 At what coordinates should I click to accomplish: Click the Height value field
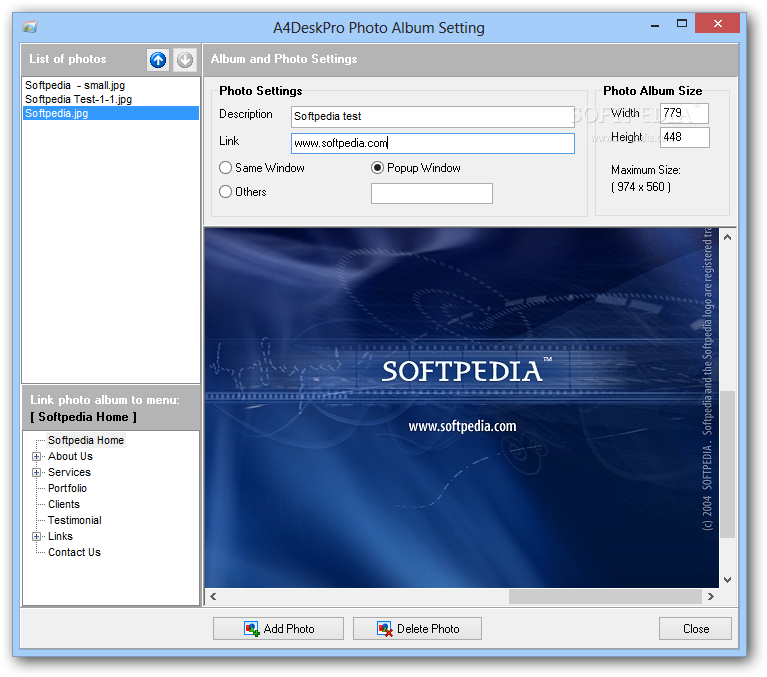pos(684,137)
